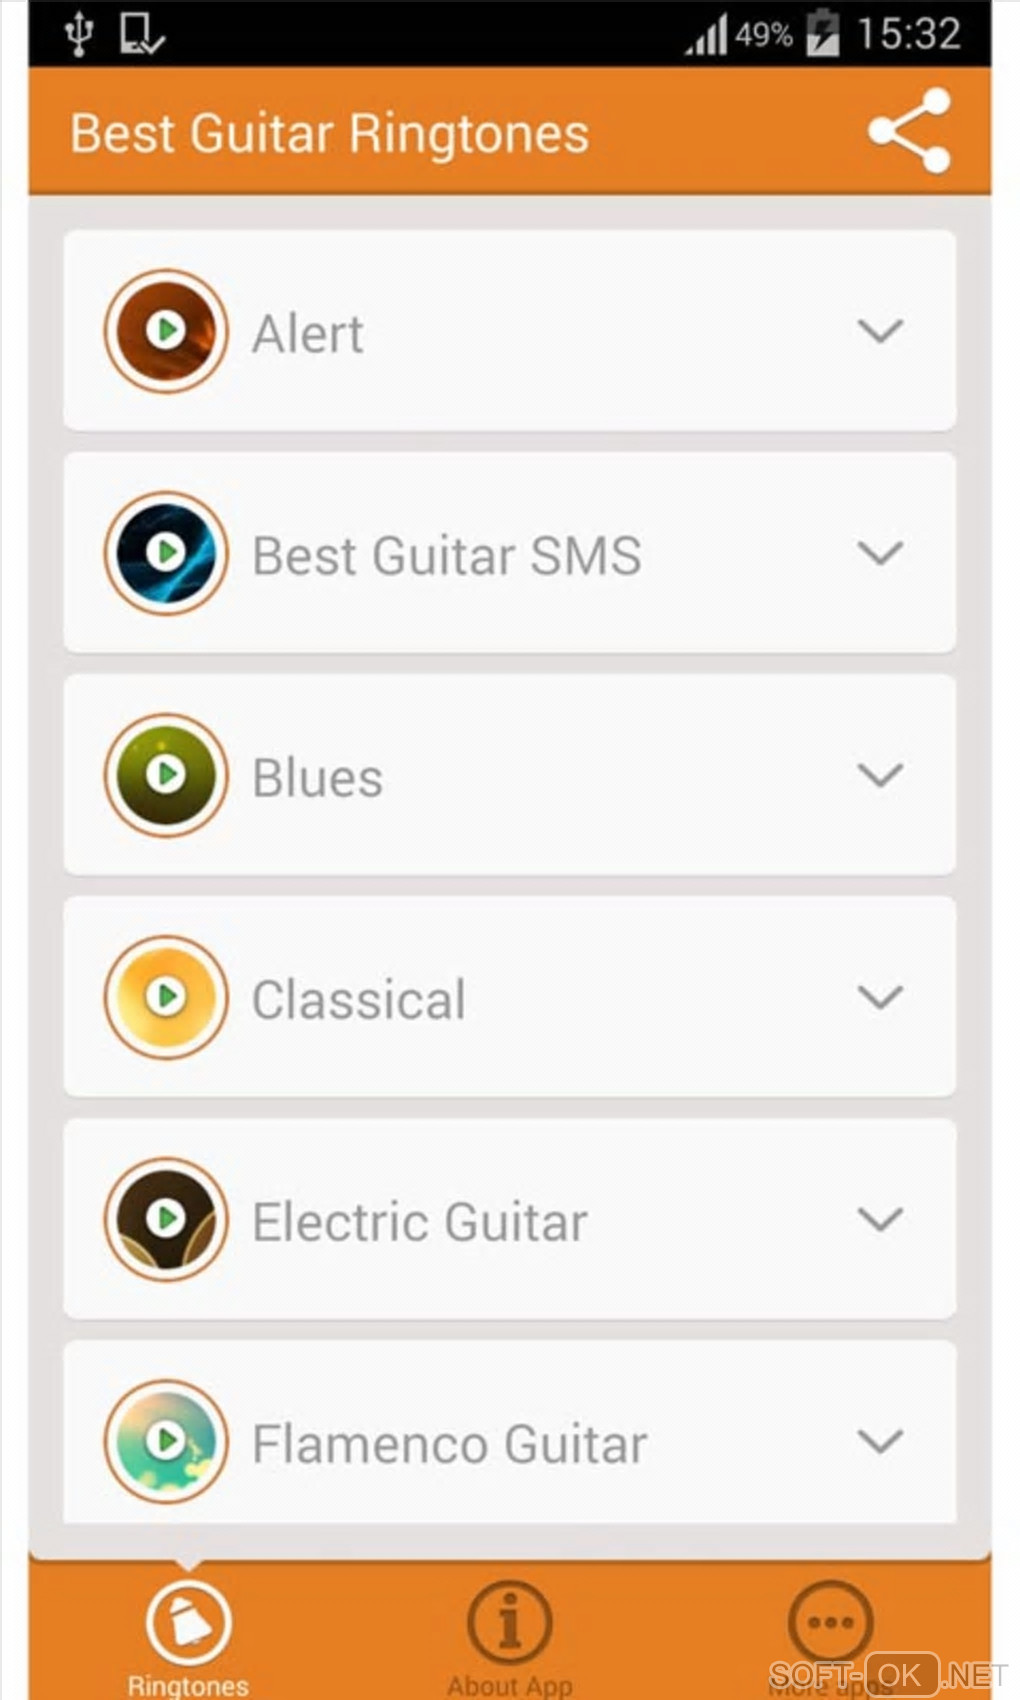This screenshot has height=1700, width=1020.
Task: Open Classical ringtone dropdown arrow
Action: 880,997
